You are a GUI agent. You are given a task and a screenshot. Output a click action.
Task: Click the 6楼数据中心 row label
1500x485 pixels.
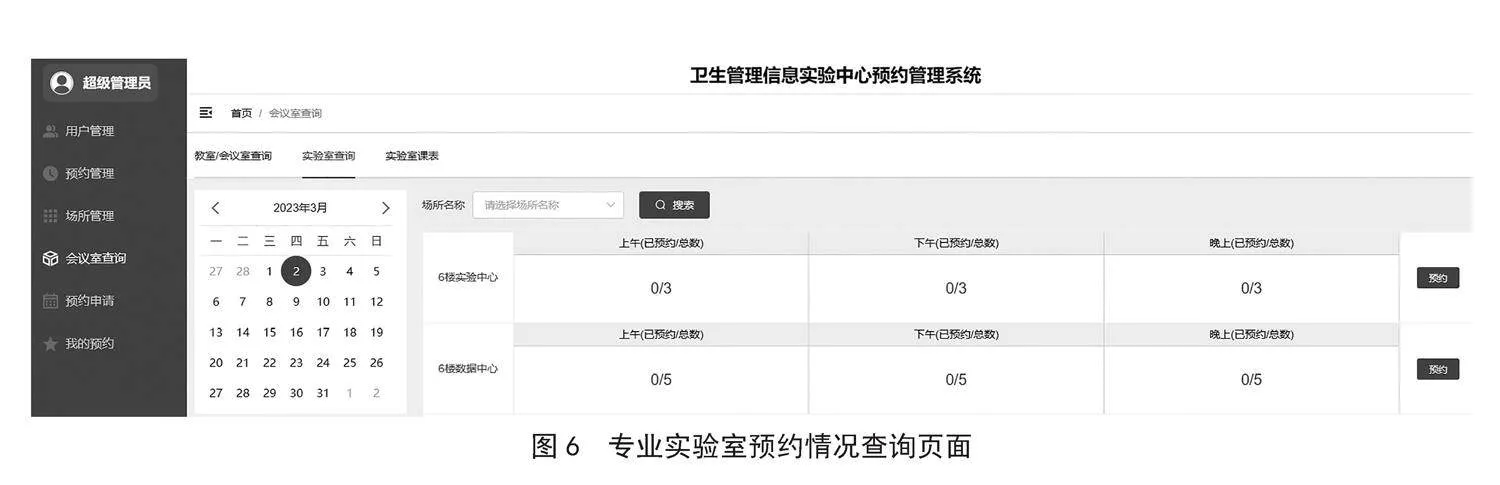[x=468, y=368]
